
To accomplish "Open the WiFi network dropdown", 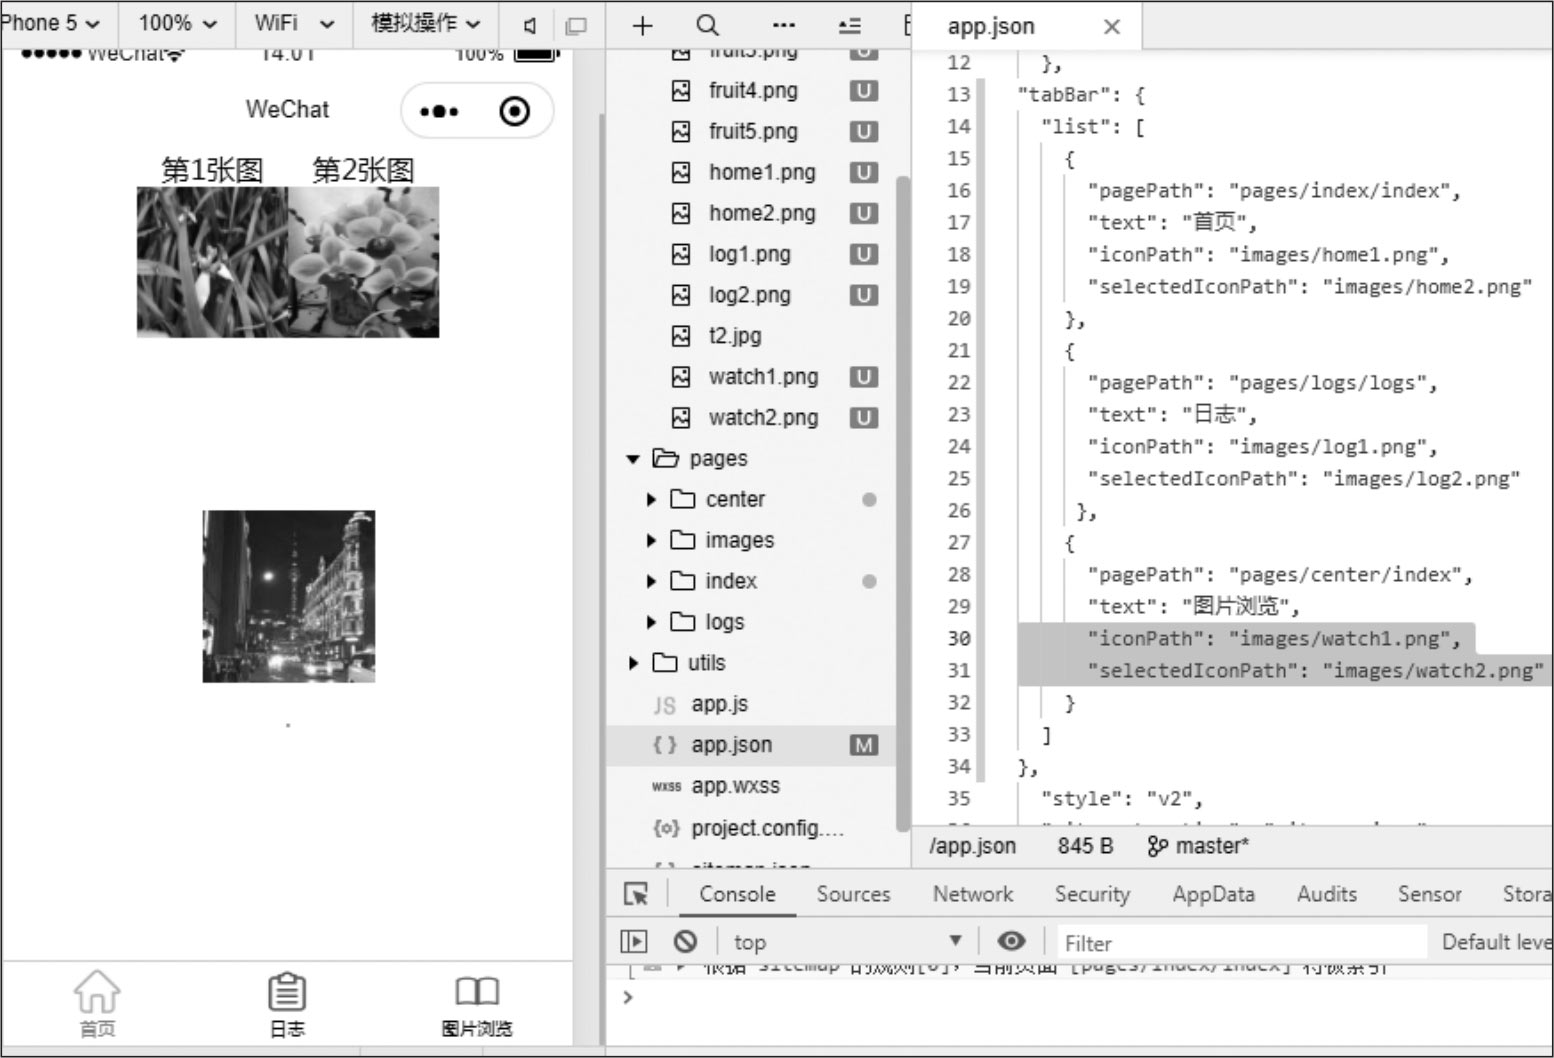I will (x=293, y=23).
